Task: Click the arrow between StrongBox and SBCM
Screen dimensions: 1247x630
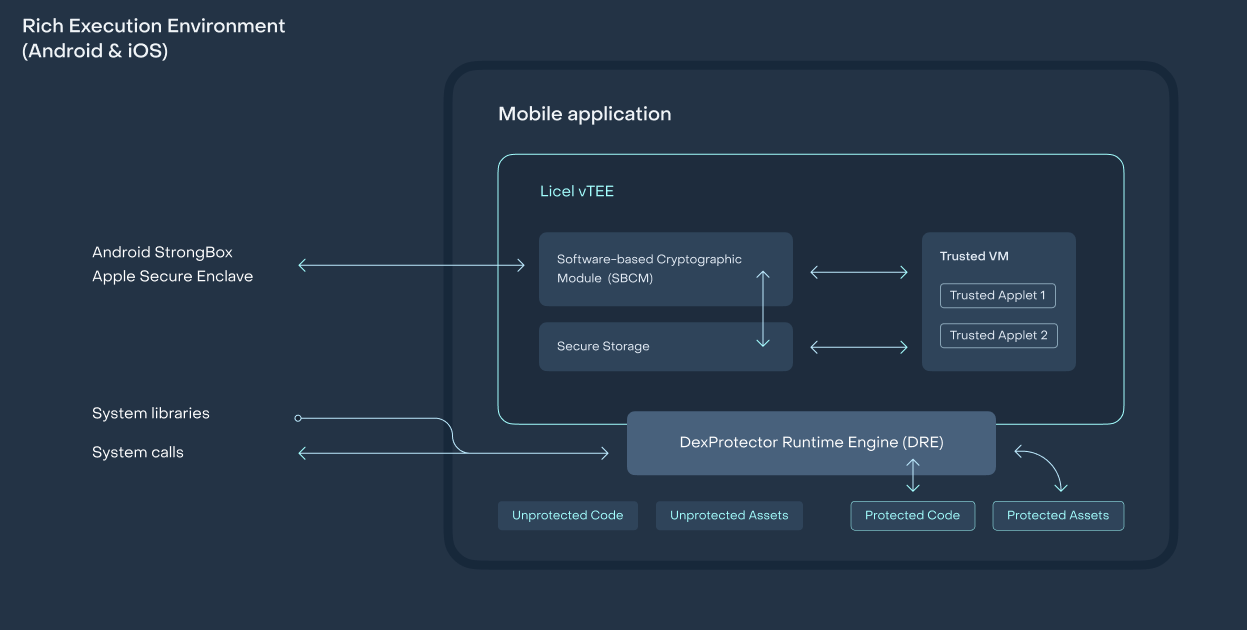Action: (x=411, y=265)
